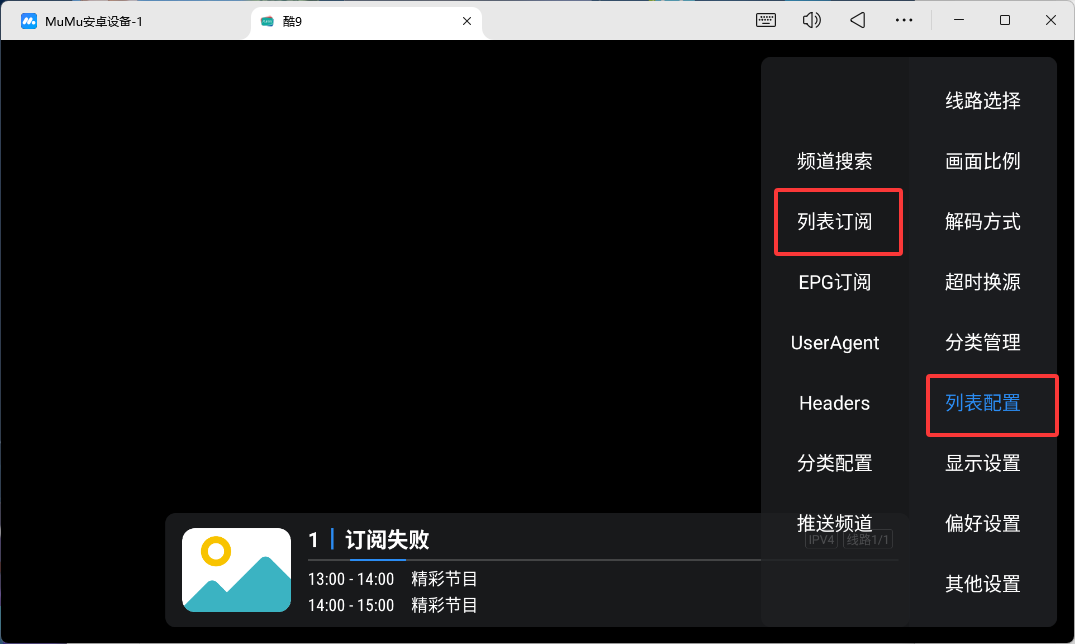Open 列表订阅 menu entry
The height and width of the screenshot is (644, 1075).
(x=834, y=222)
